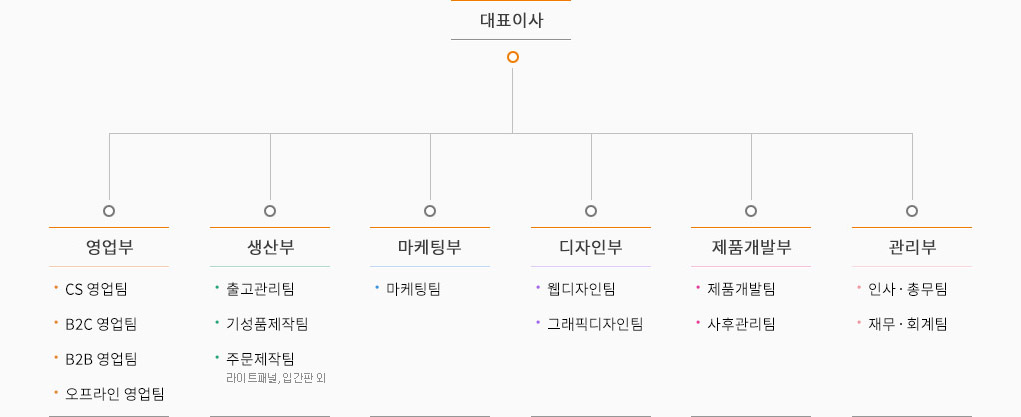The height and width of the screenshot is (417, 1021).
Task: Click the circle node above 관리부
Action: coord(912,211)
